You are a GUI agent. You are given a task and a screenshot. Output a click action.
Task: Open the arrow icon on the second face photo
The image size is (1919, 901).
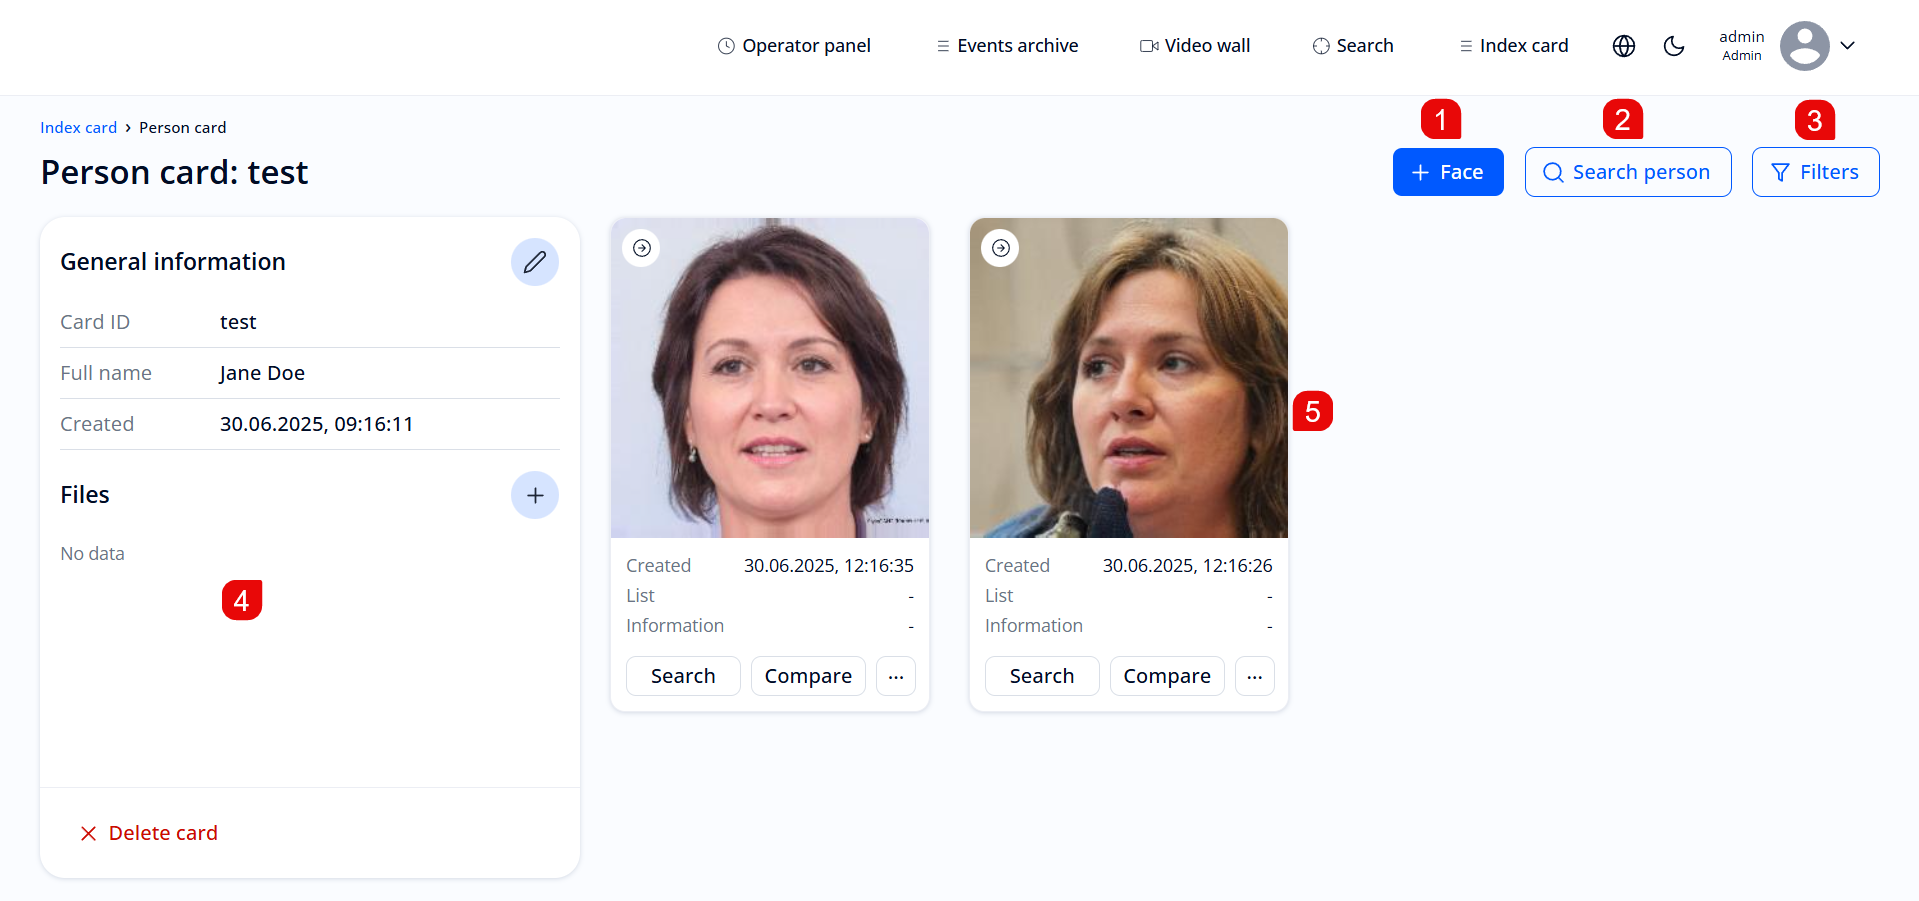[1000, 247]
